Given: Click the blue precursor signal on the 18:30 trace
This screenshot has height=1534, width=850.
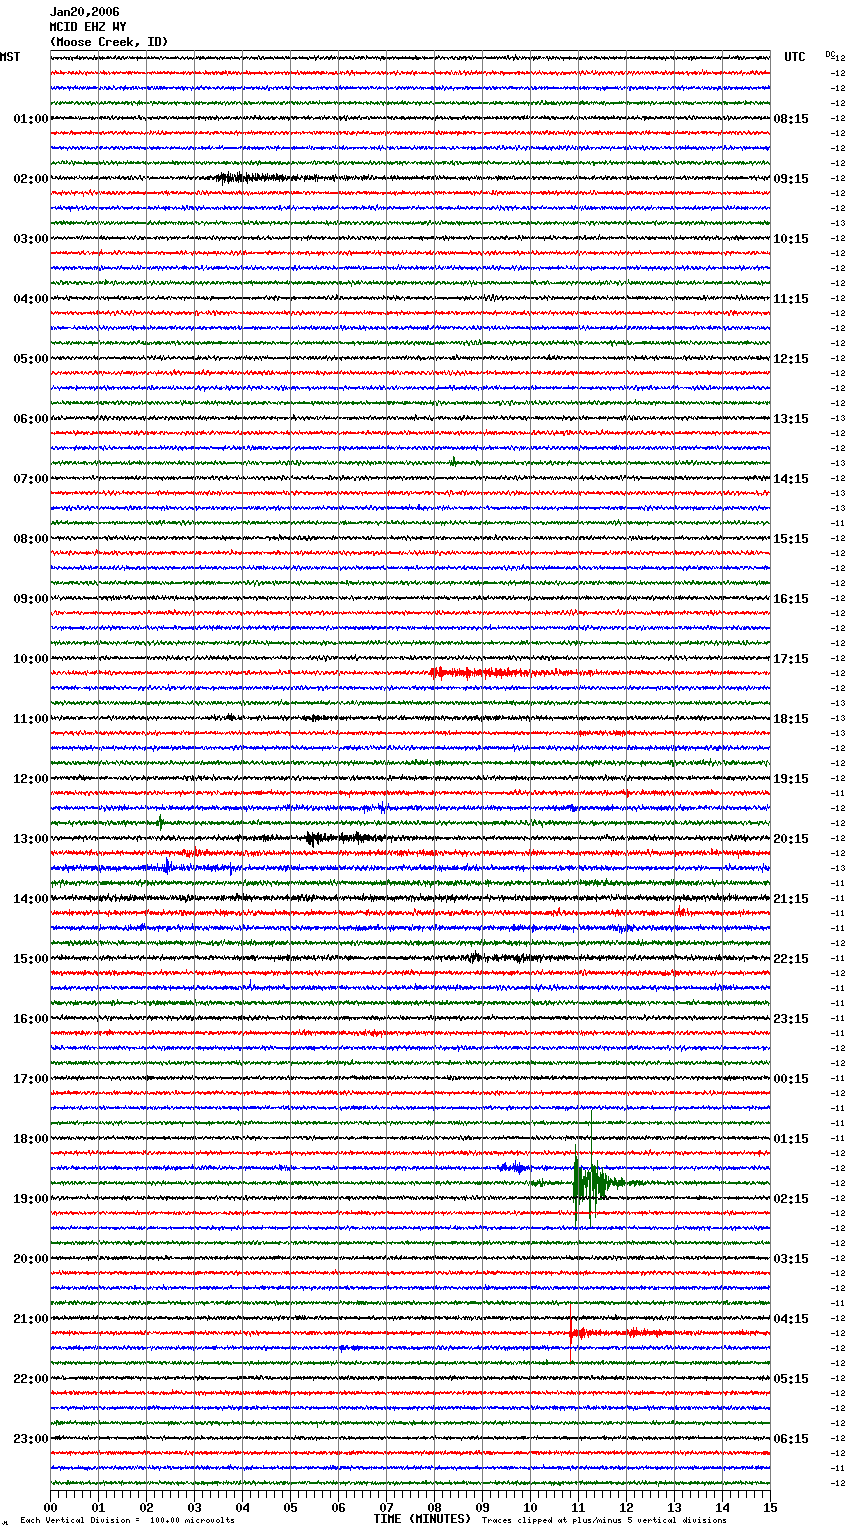Looking at the screenshot, I should (x=513, y=1168).
